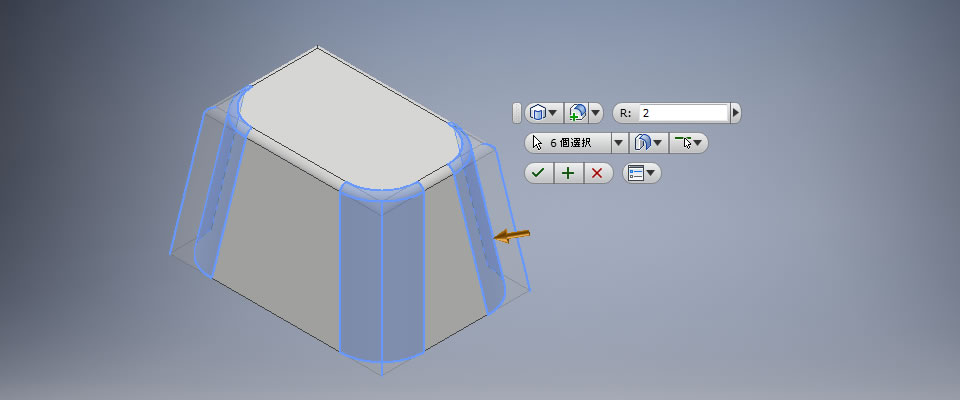Expand the dropdown arrow next to 6 個選択
Image resolution: width=960 pixels, height=400 pixels.
pyautogui.click(x=619, y=143)
